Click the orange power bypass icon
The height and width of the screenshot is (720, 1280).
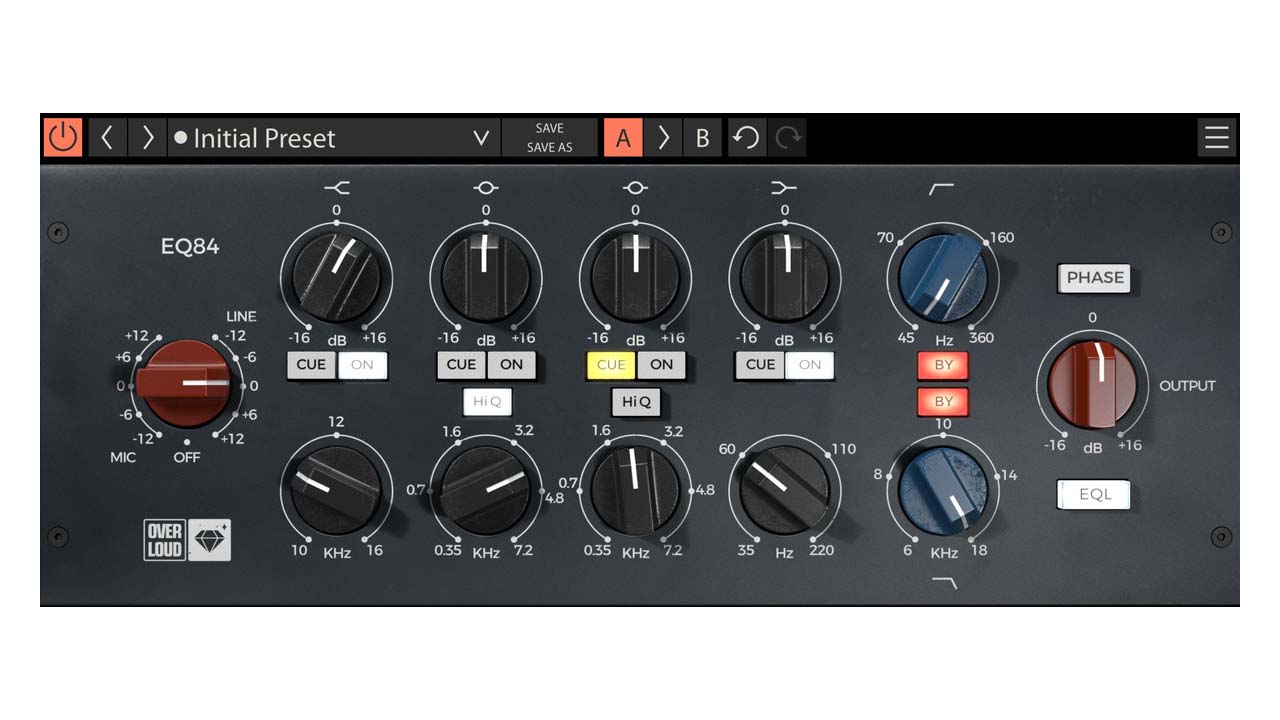pos(62,138)
